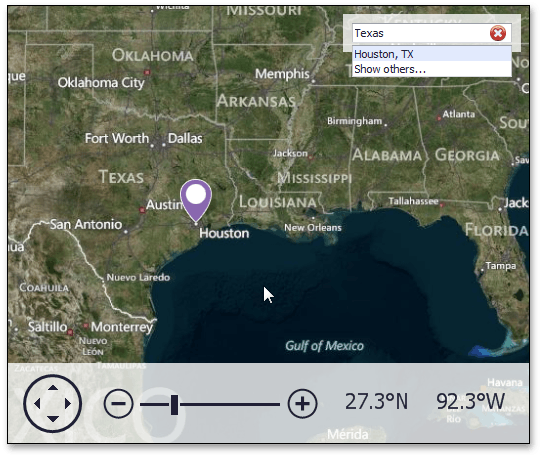Screen dimensions: 543x459
Task: Click the Mississippi state label
Action: [x=314, y=178]
